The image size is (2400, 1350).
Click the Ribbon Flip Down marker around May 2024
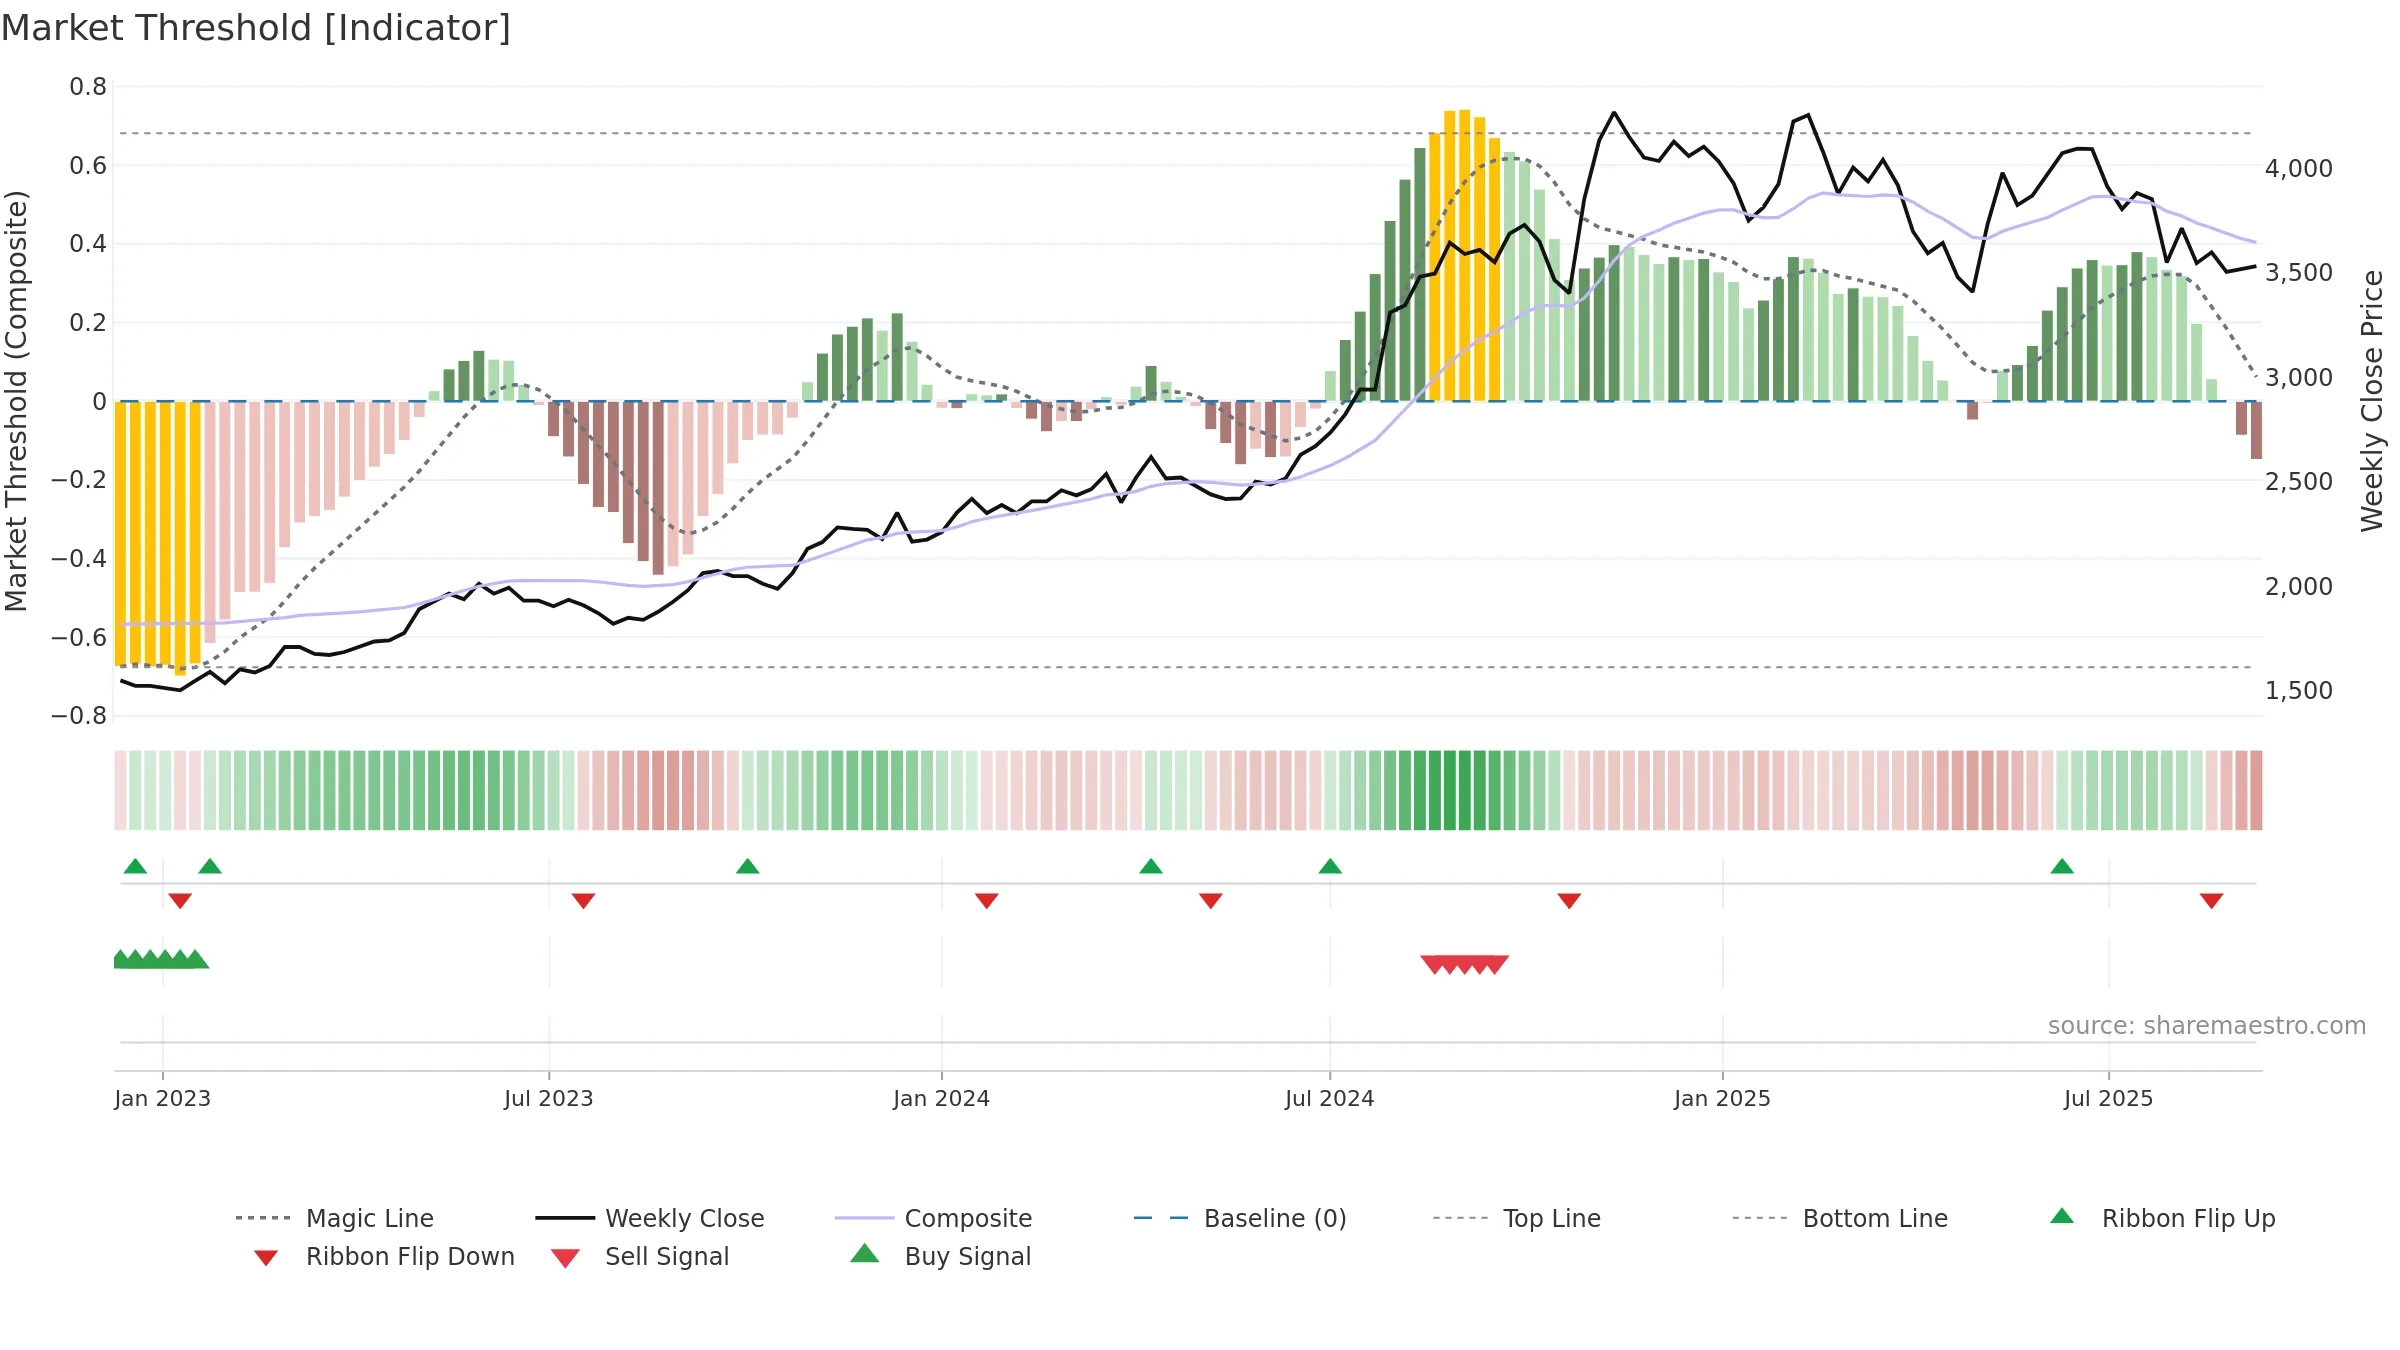point(1211,901)
